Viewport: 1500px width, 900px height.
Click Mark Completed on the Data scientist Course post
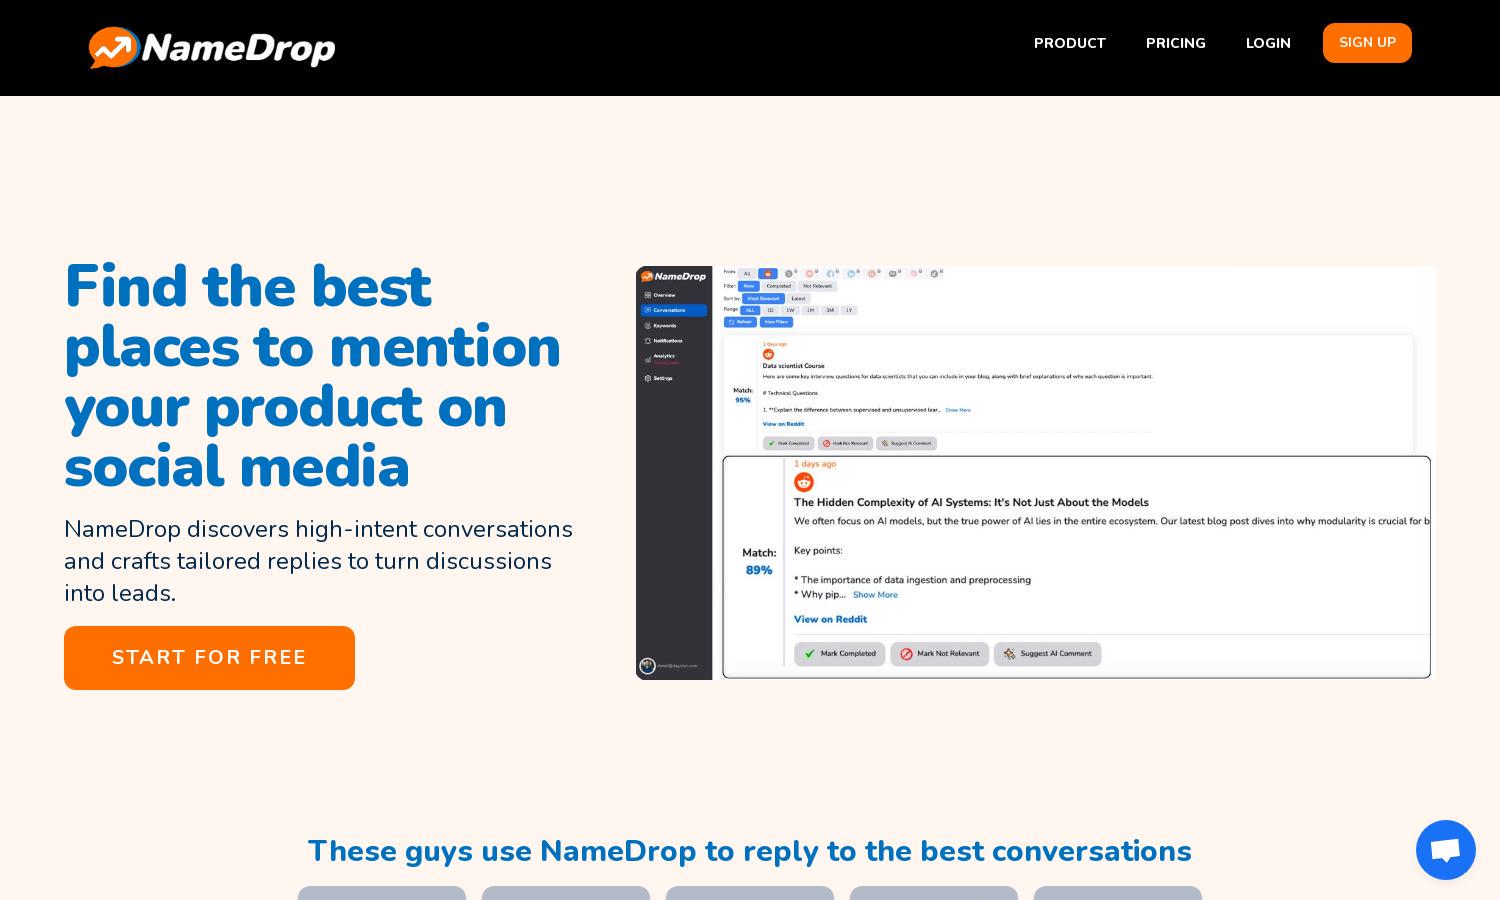click(788, 443)
